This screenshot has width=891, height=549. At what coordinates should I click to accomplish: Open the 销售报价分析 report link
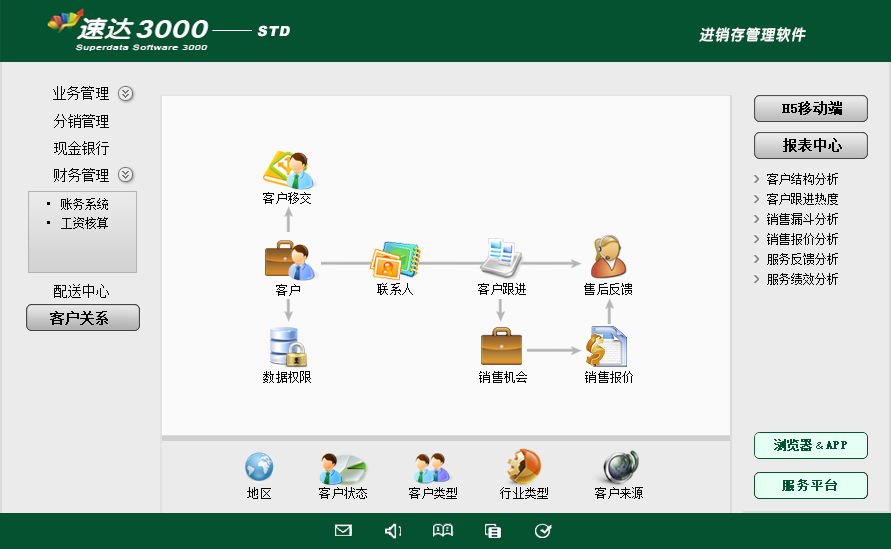pos(802,239)
